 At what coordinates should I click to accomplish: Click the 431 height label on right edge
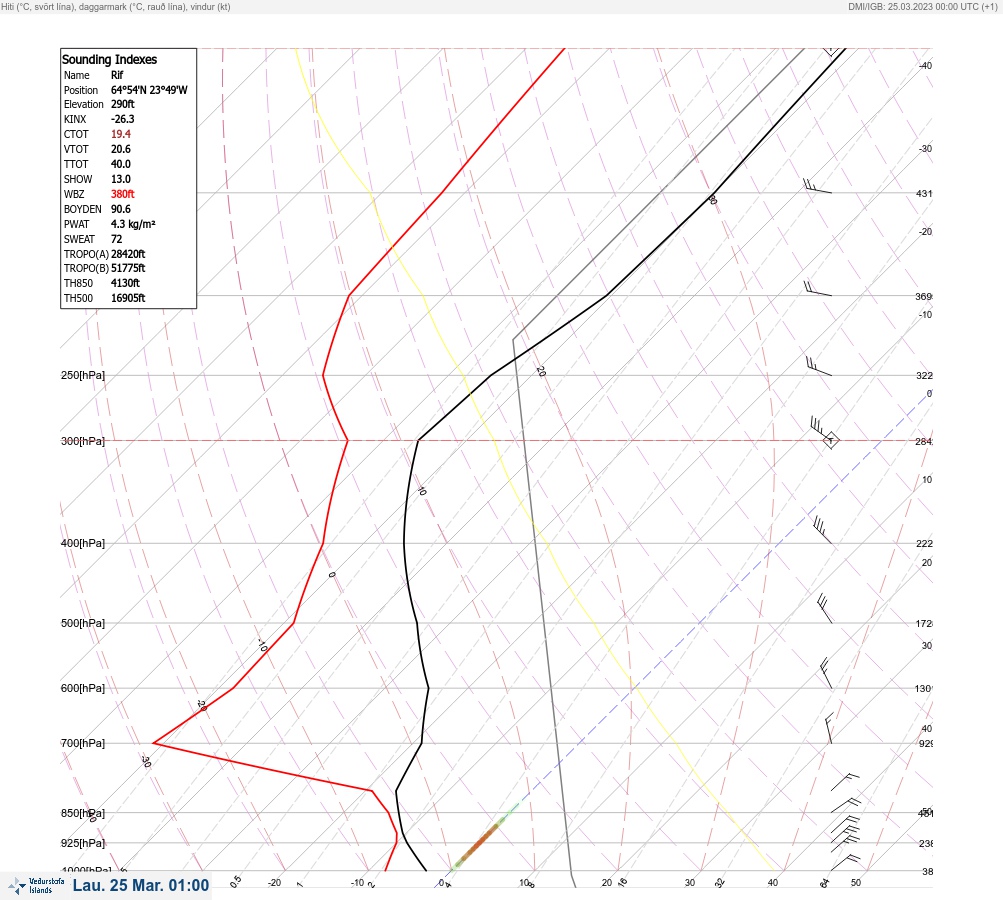[924, 193]
